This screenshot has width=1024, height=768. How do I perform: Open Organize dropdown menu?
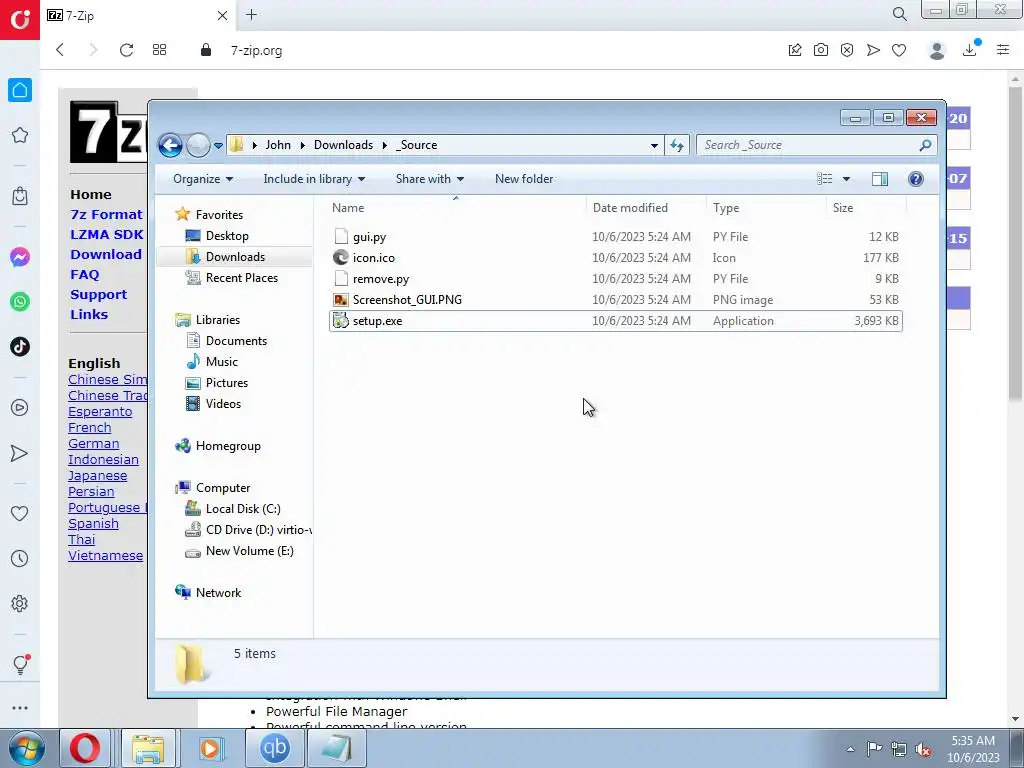(202, 179)
